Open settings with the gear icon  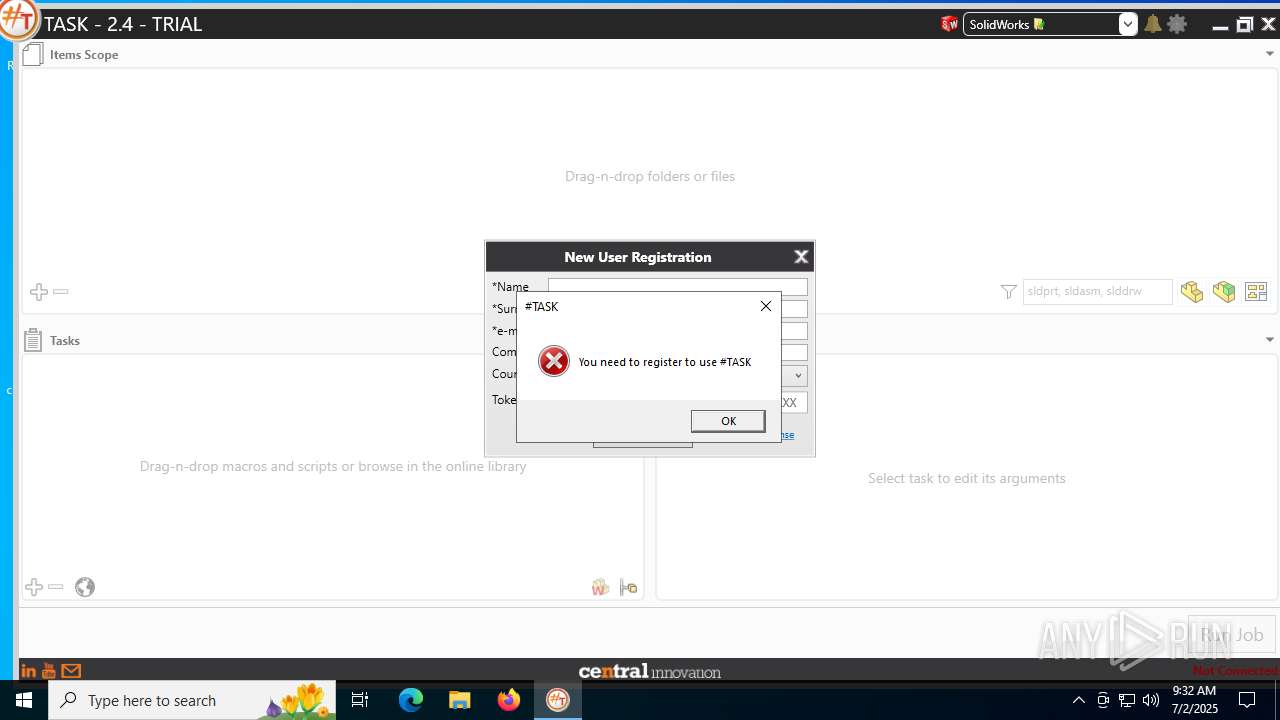1177,24
